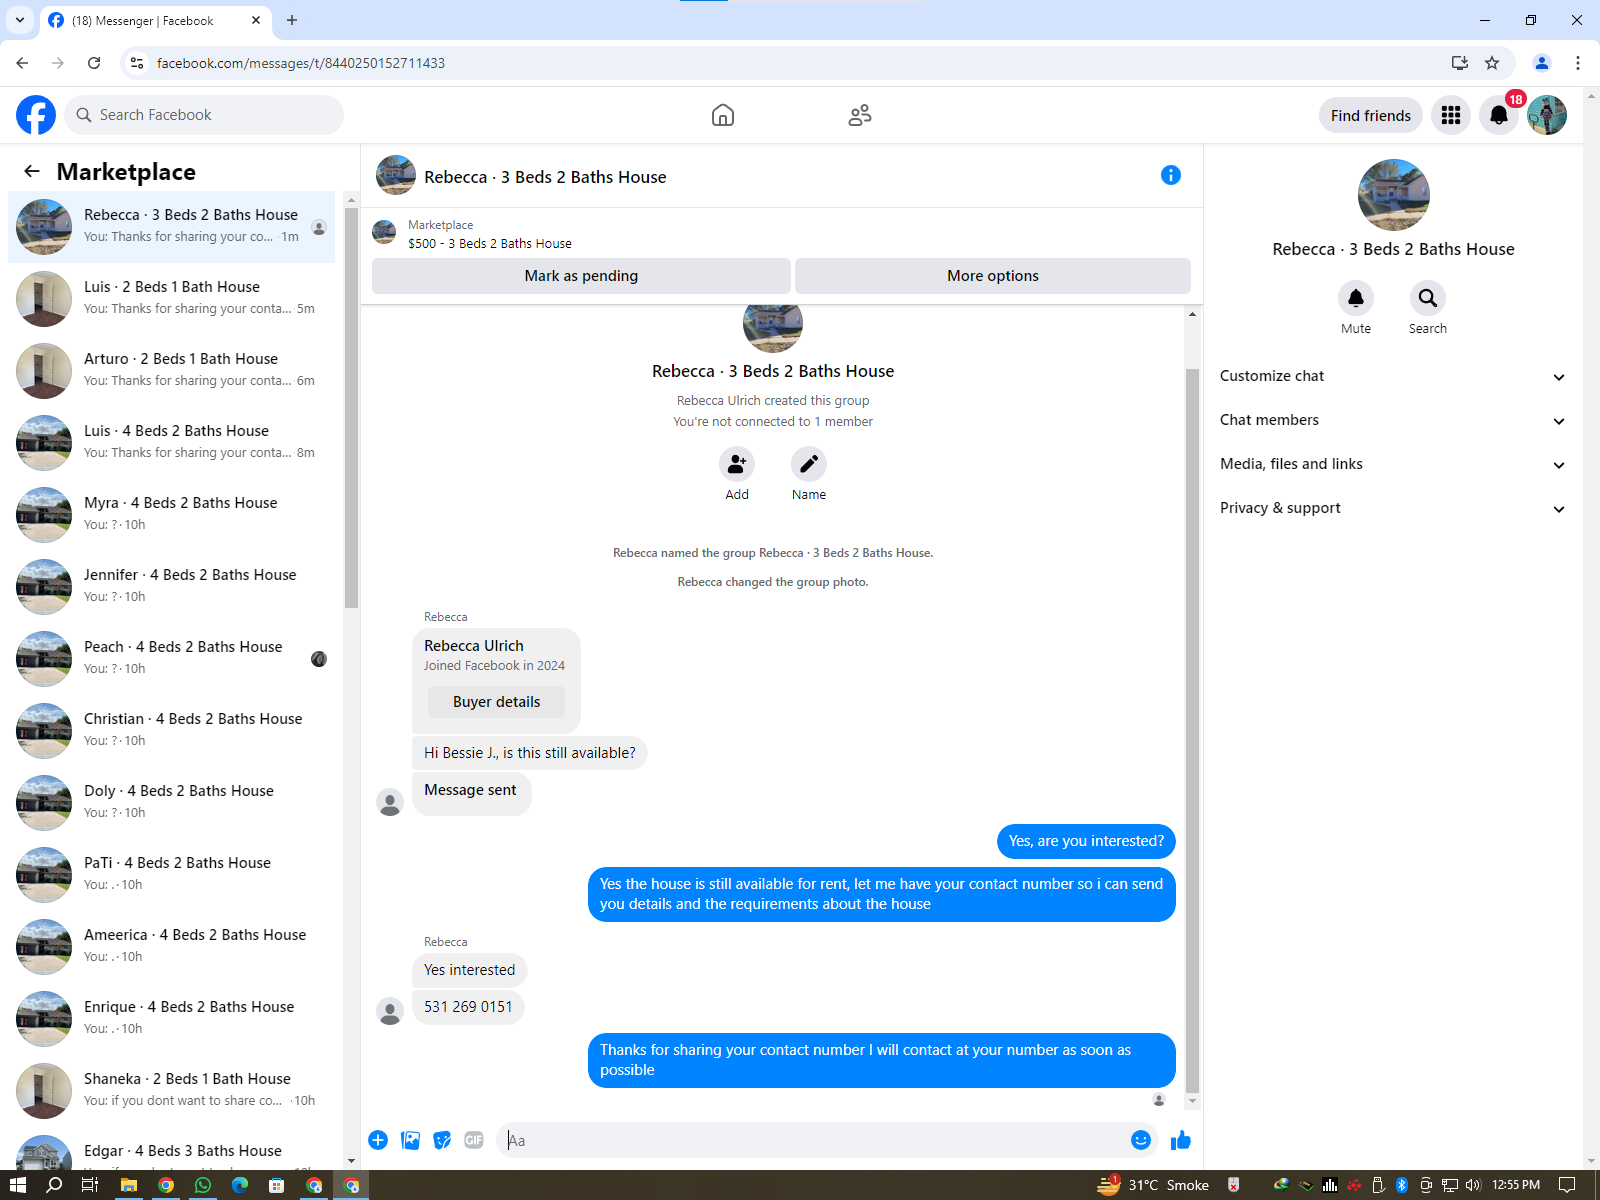Screen dimensions: 1600x1200
Task: Click the Facebook logo icon
Action: pos(36,115)
